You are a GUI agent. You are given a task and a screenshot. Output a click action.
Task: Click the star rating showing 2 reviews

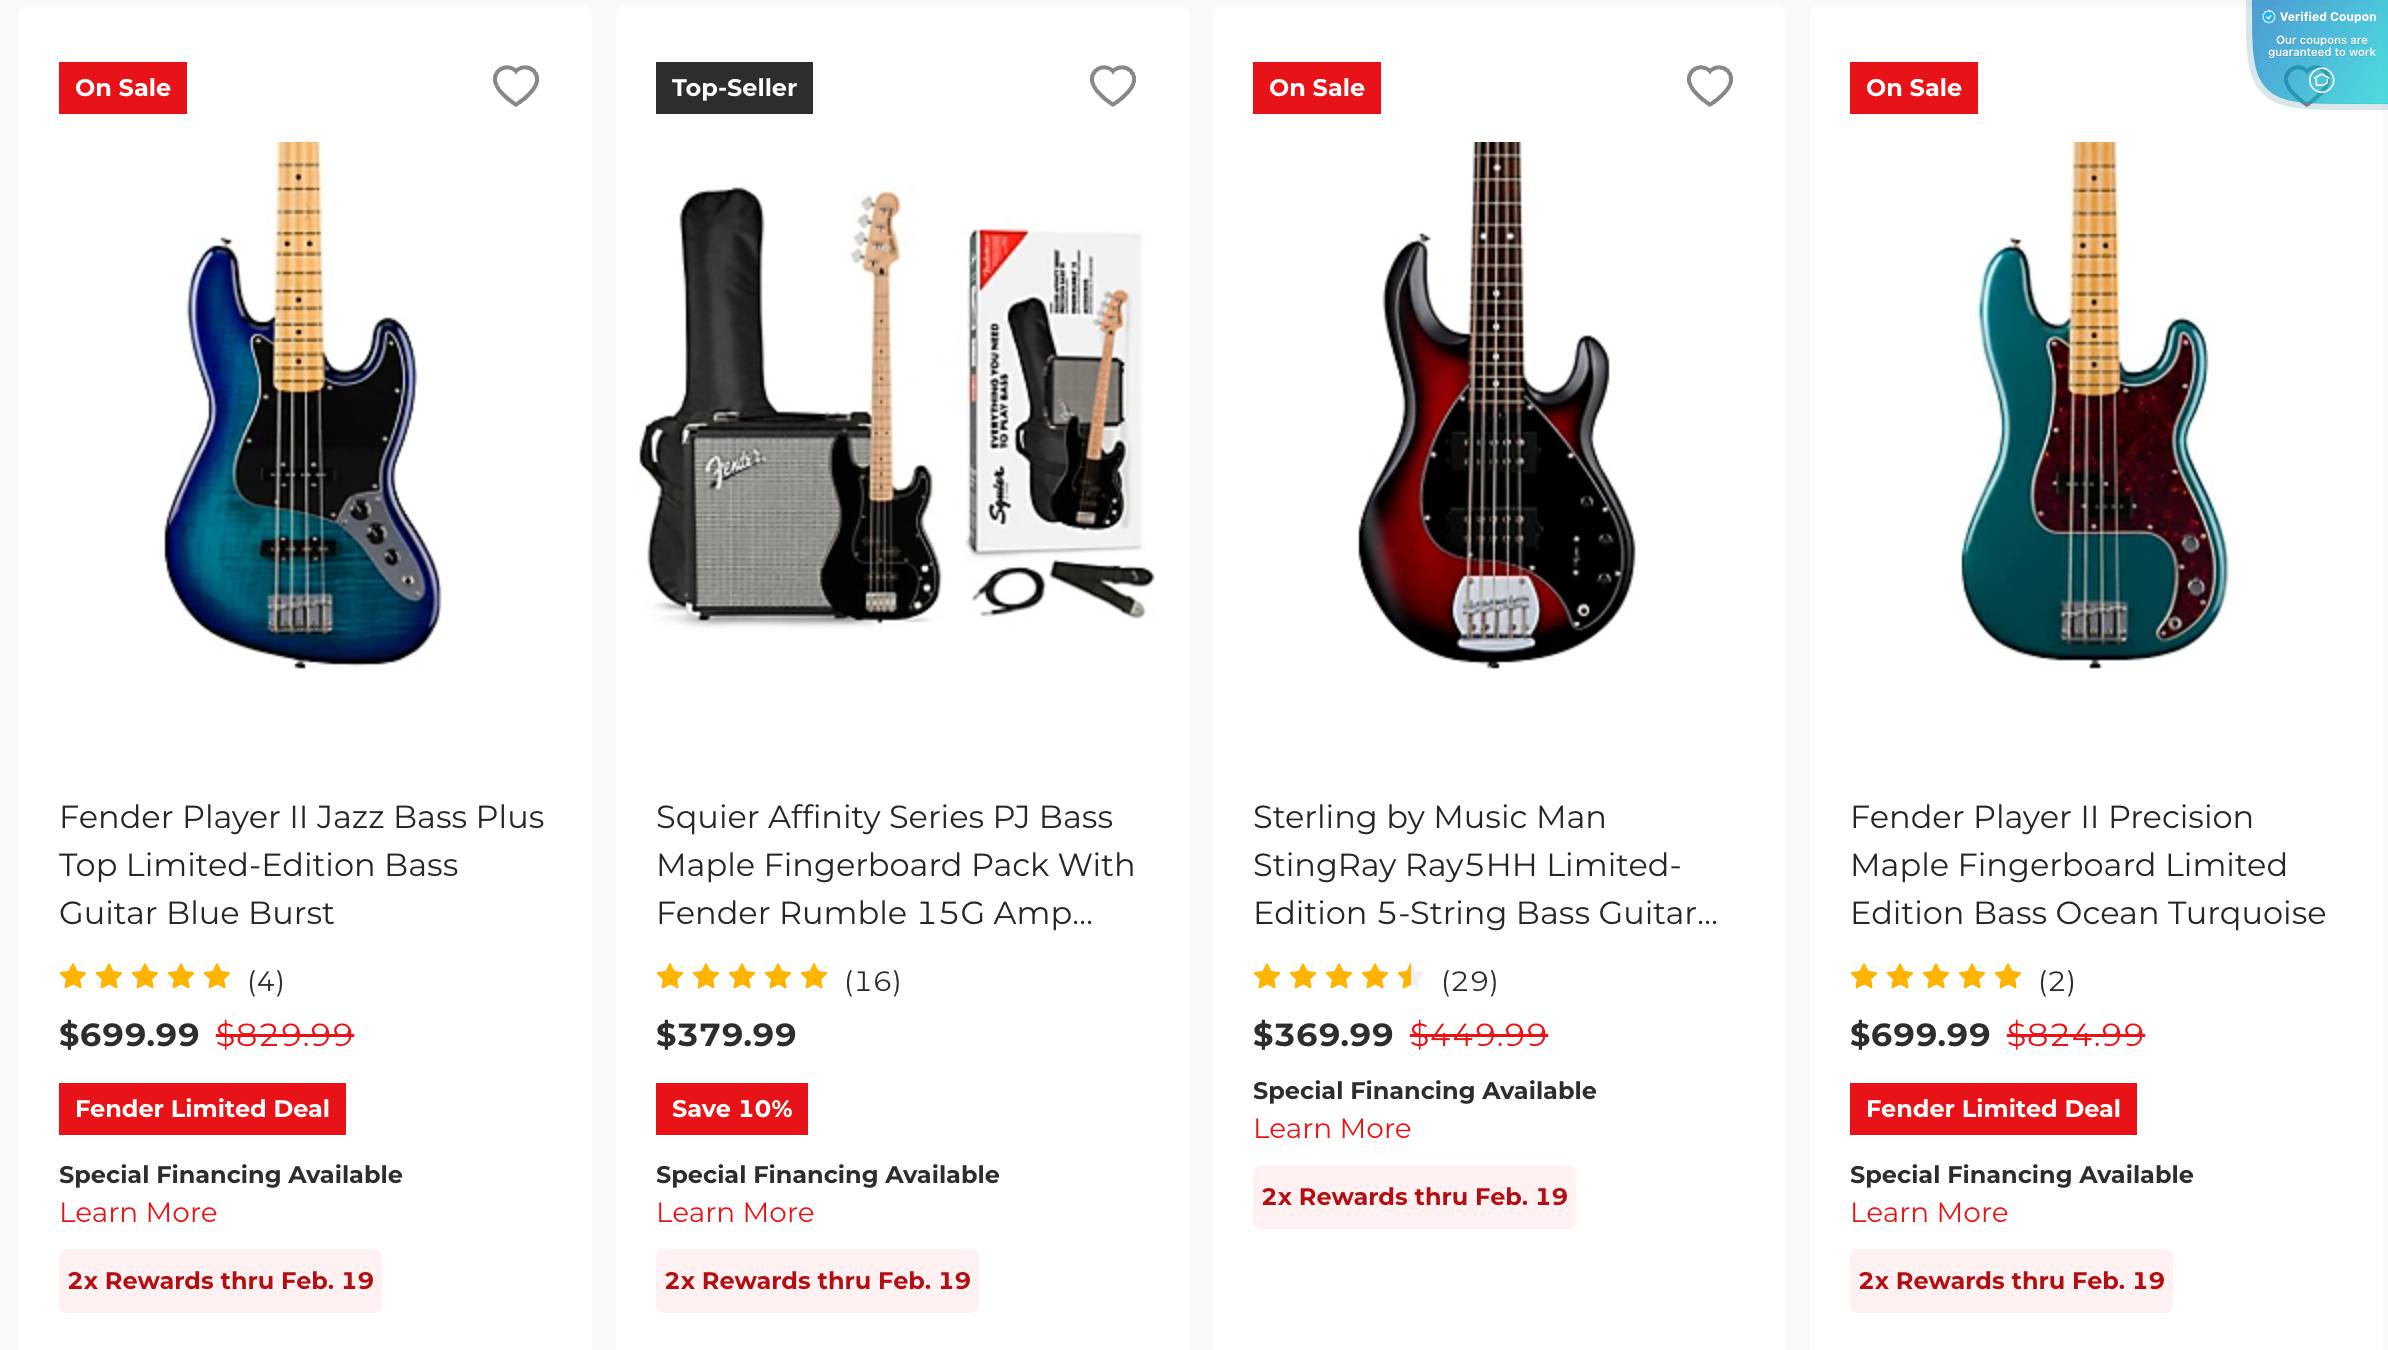(1937, 977)
